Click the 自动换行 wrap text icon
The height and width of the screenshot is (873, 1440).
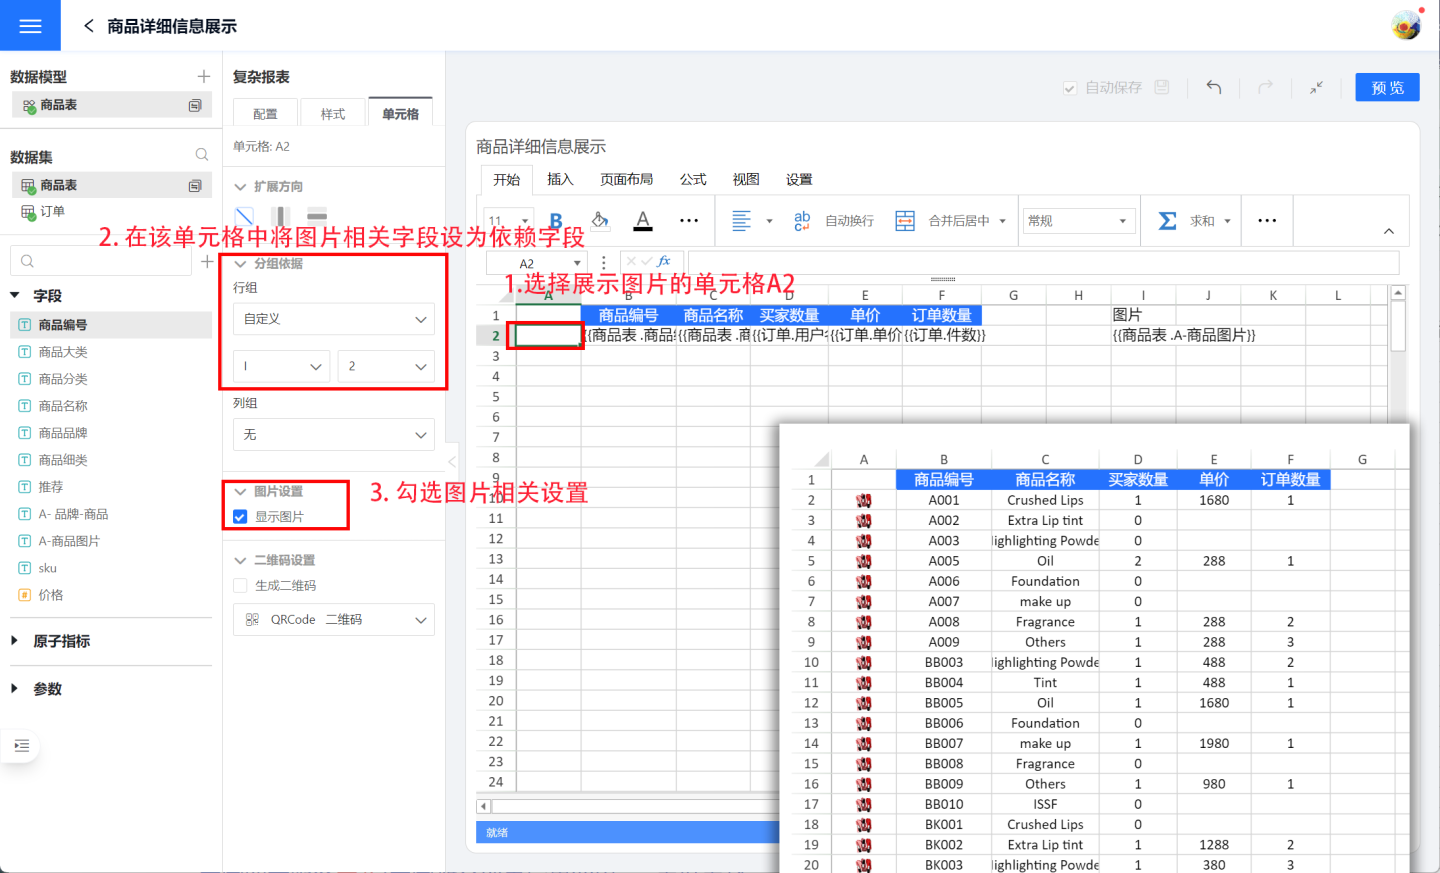coord(802,221)
